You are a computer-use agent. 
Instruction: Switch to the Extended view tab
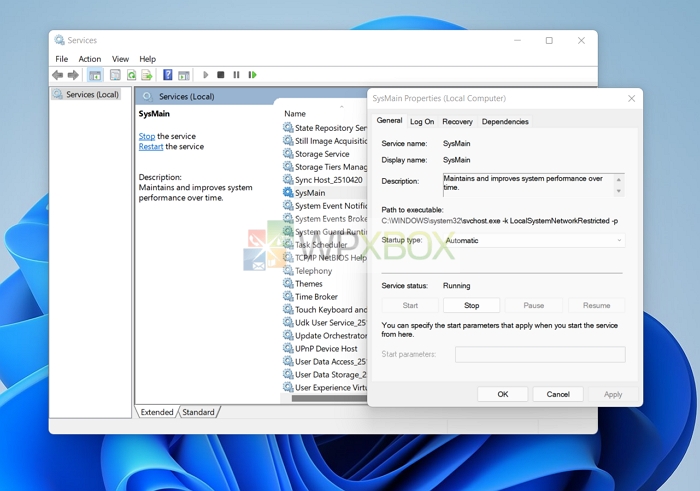pyautogui.click(x=157, y=412)
